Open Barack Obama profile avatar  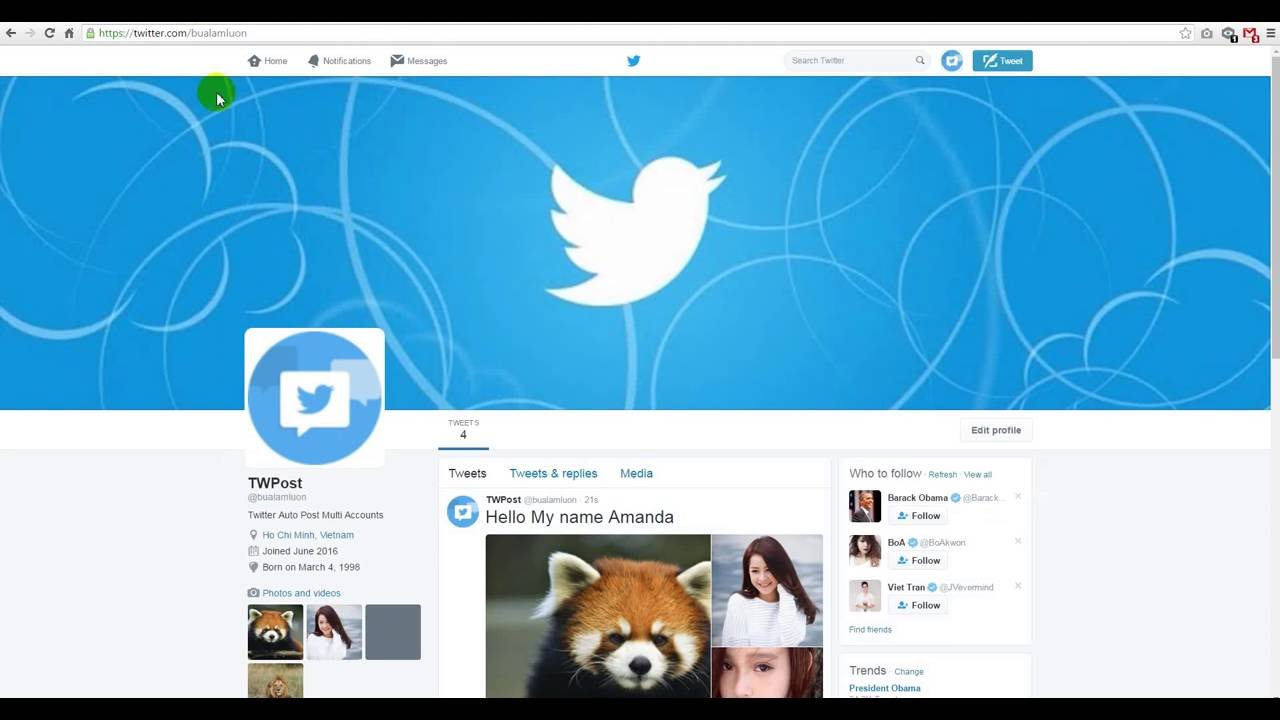(x=865, y=506)
